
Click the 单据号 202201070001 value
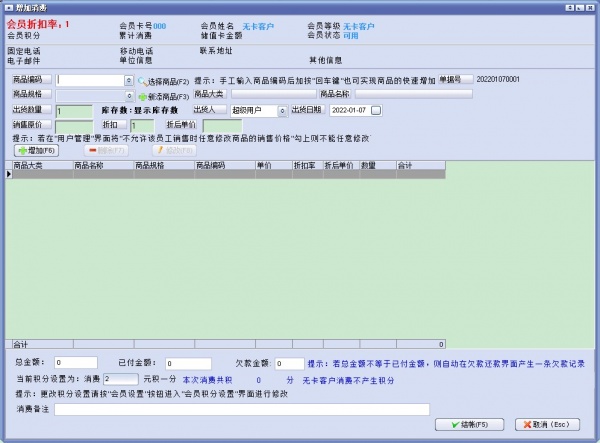[x=498, y=79]
